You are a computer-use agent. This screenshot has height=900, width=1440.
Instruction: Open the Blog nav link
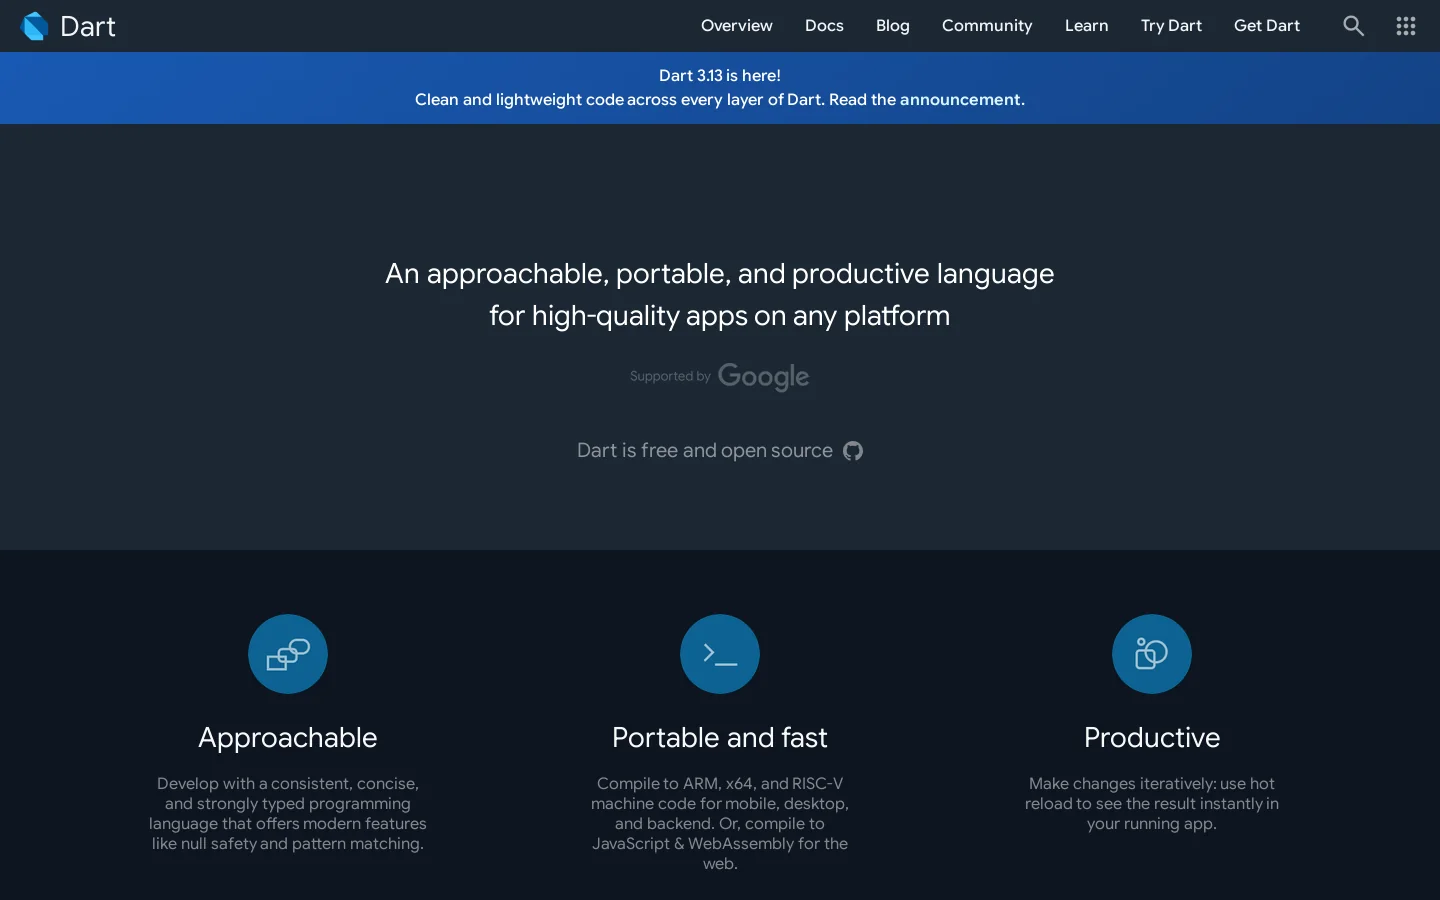893,26
